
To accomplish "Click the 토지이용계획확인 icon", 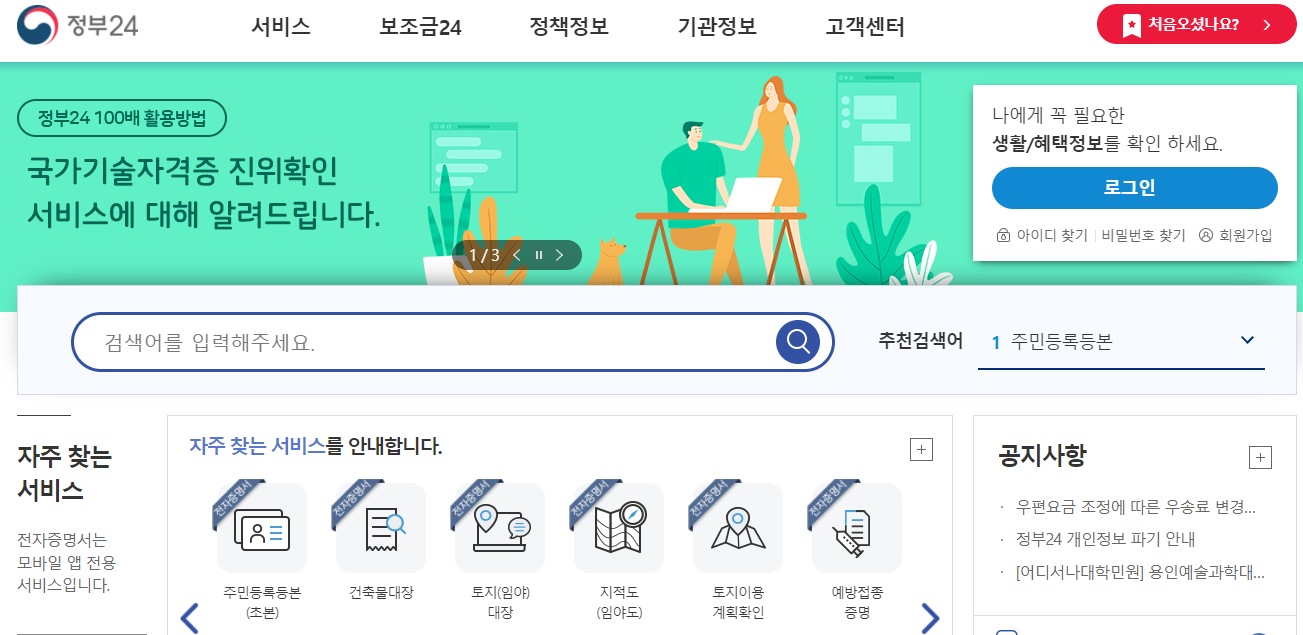I will pyautogui.click(x=738, y=528).
